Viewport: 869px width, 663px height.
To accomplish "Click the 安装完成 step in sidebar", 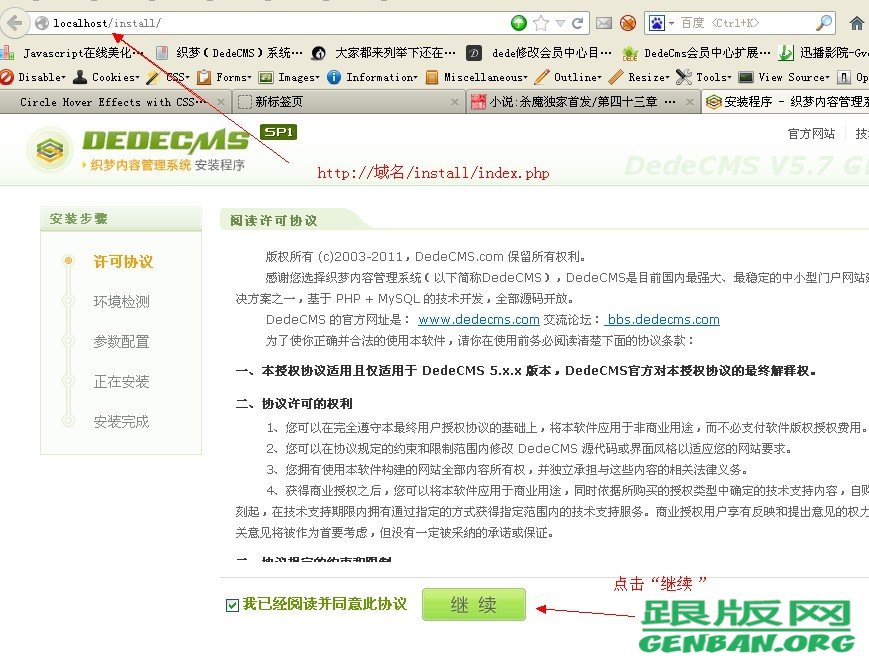I will [x=121, y=422].
